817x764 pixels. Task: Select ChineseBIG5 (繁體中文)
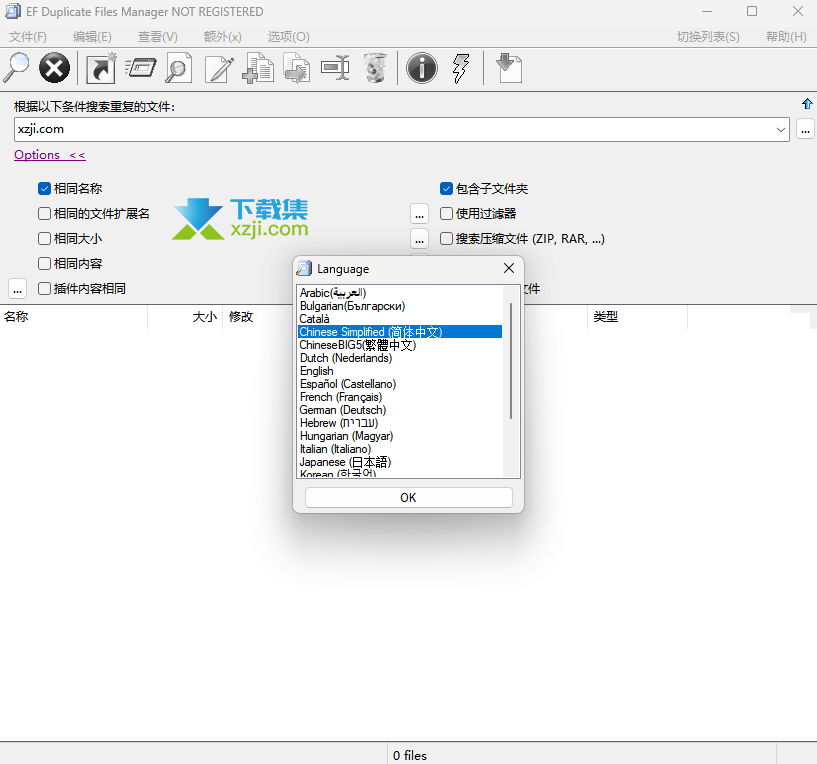pos(400,345)
